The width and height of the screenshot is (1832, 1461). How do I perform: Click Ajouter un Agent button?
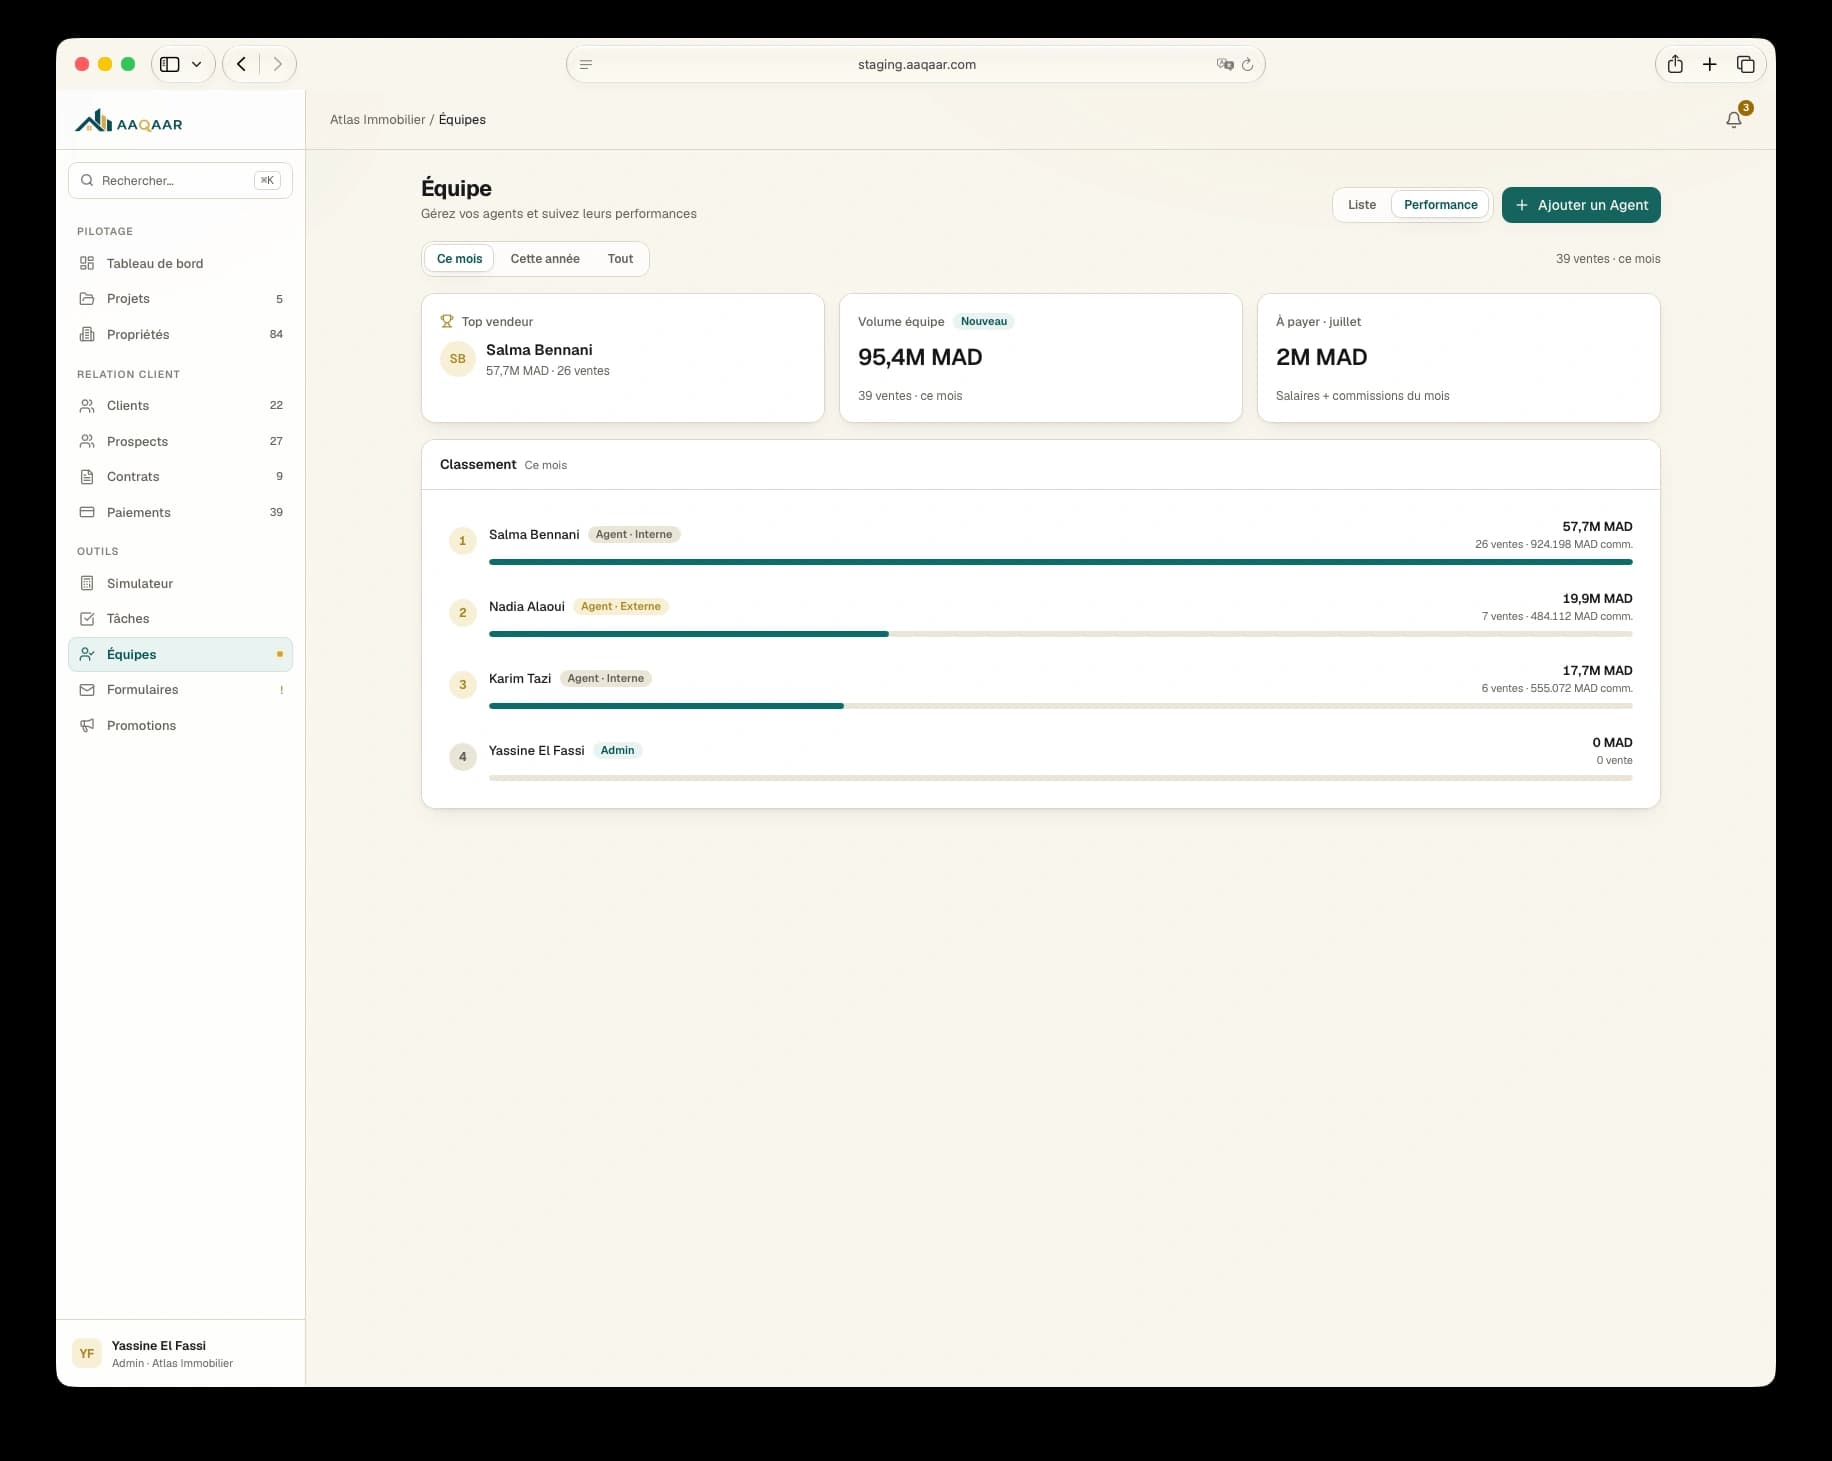pos(1581,205)
